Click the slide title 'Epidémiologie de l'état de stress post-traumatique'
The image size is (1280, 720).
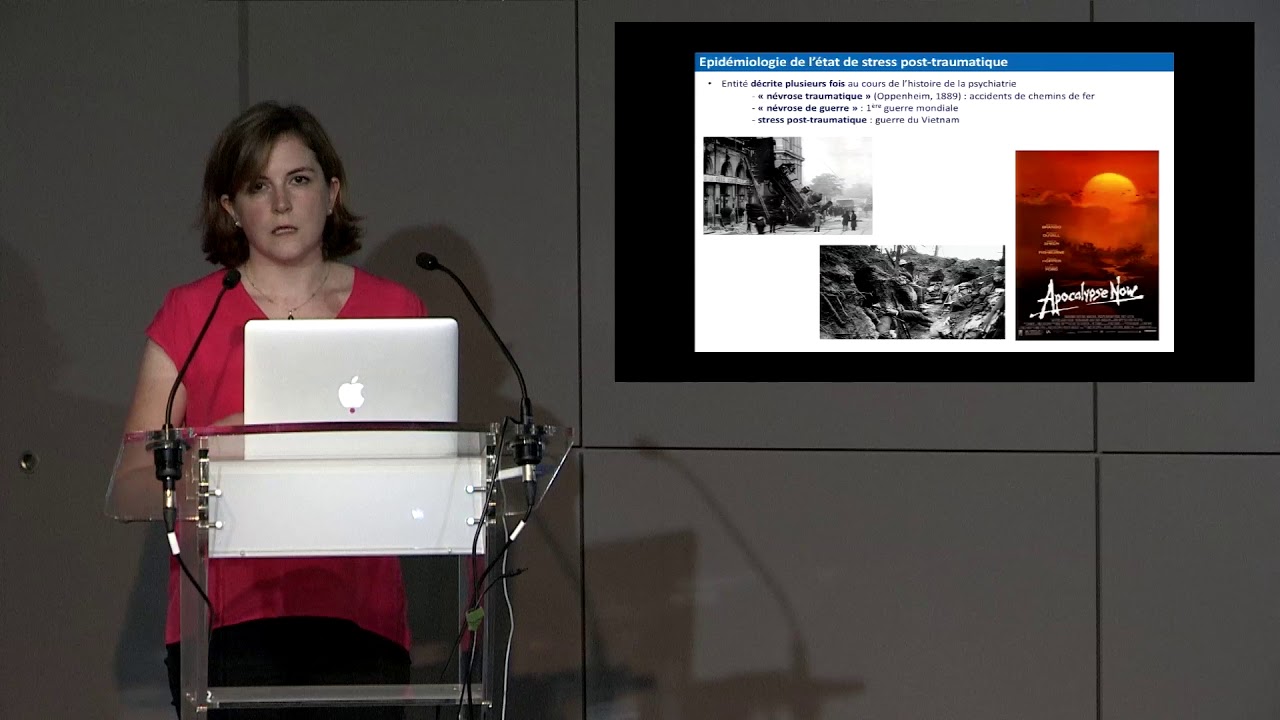(x=853, y=62)
